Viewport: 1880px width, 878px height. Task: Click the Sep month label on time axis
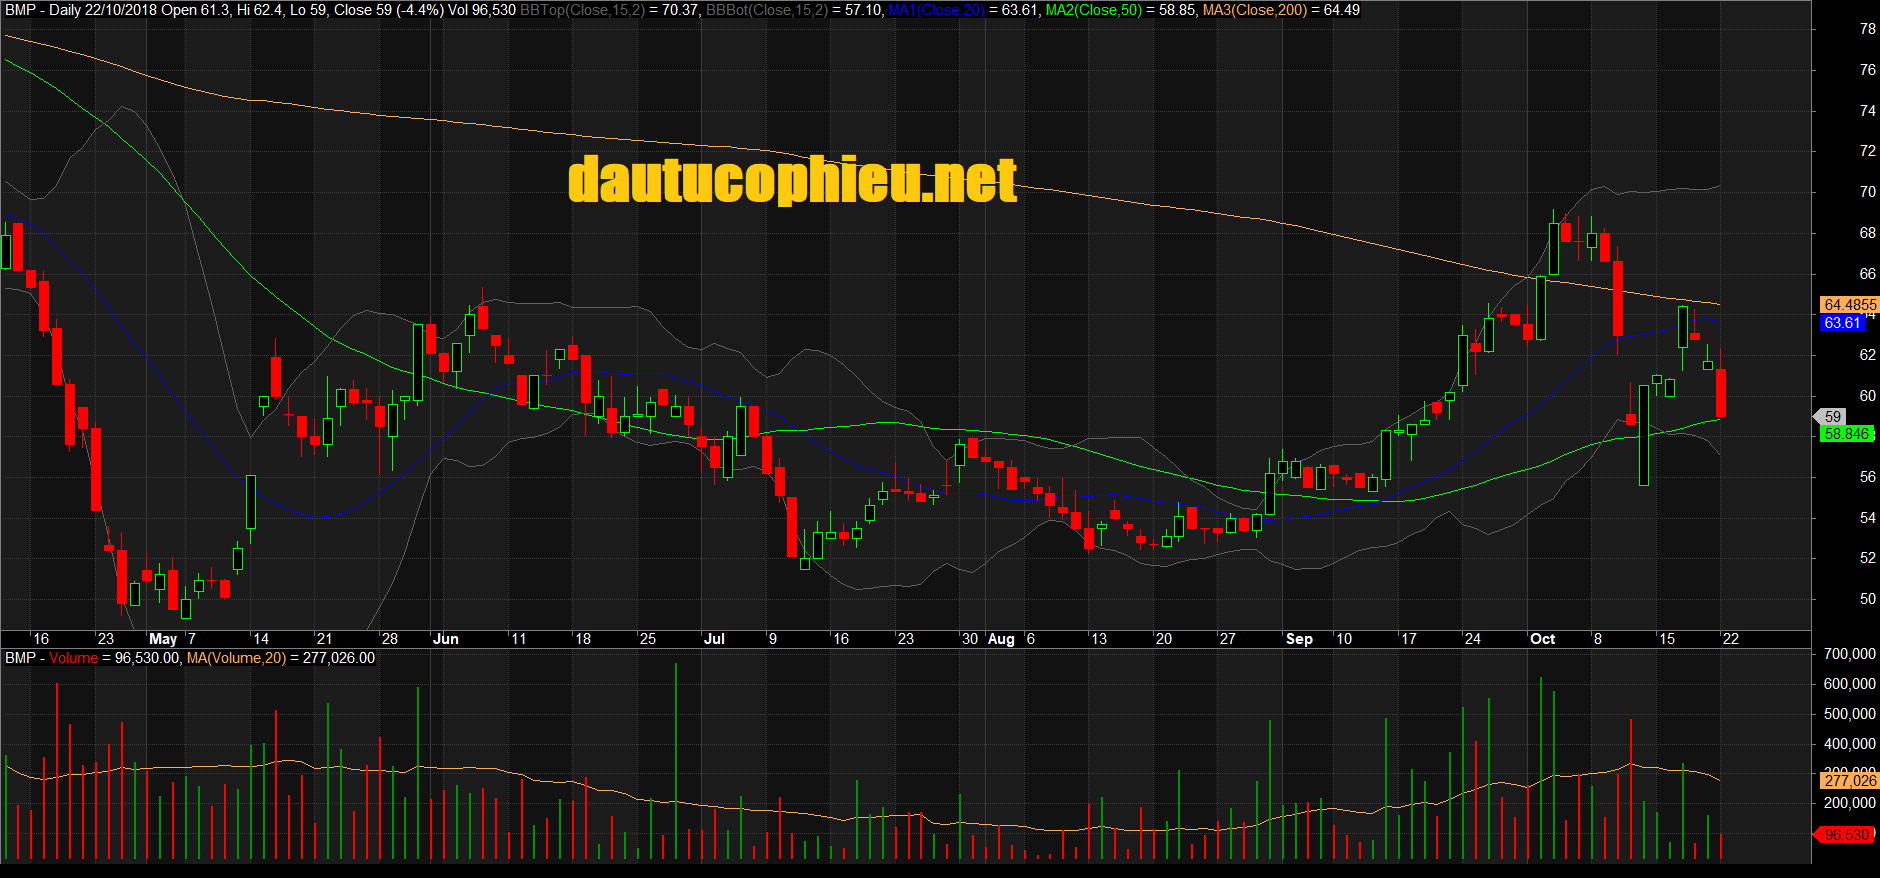click(x=1299, y=639)
